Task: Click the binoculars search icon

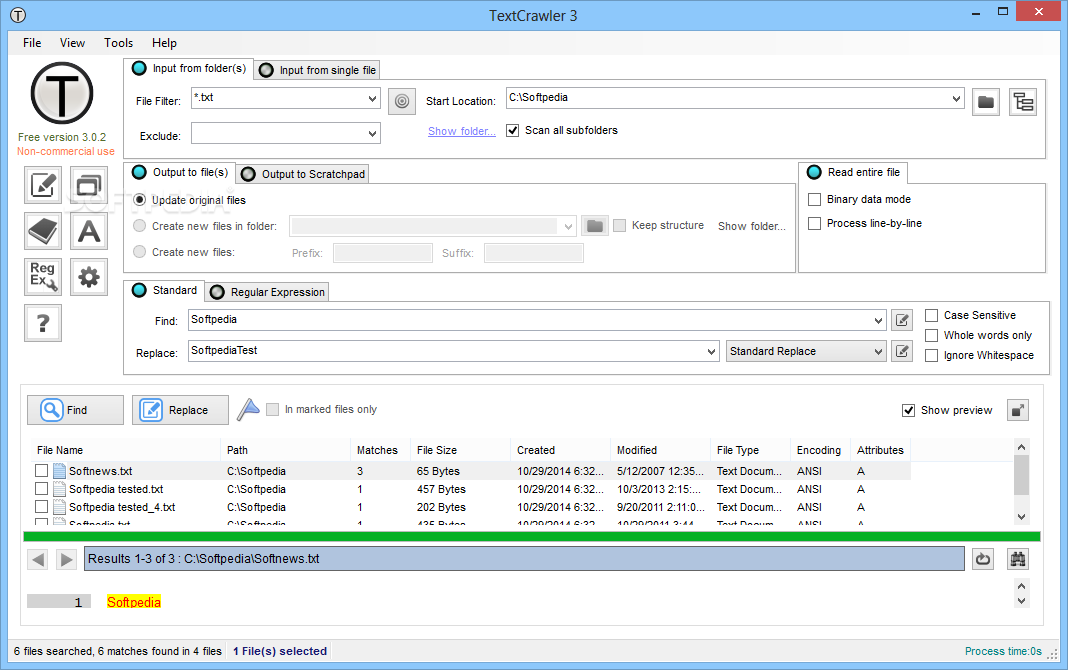Action: click(1018, 559)
